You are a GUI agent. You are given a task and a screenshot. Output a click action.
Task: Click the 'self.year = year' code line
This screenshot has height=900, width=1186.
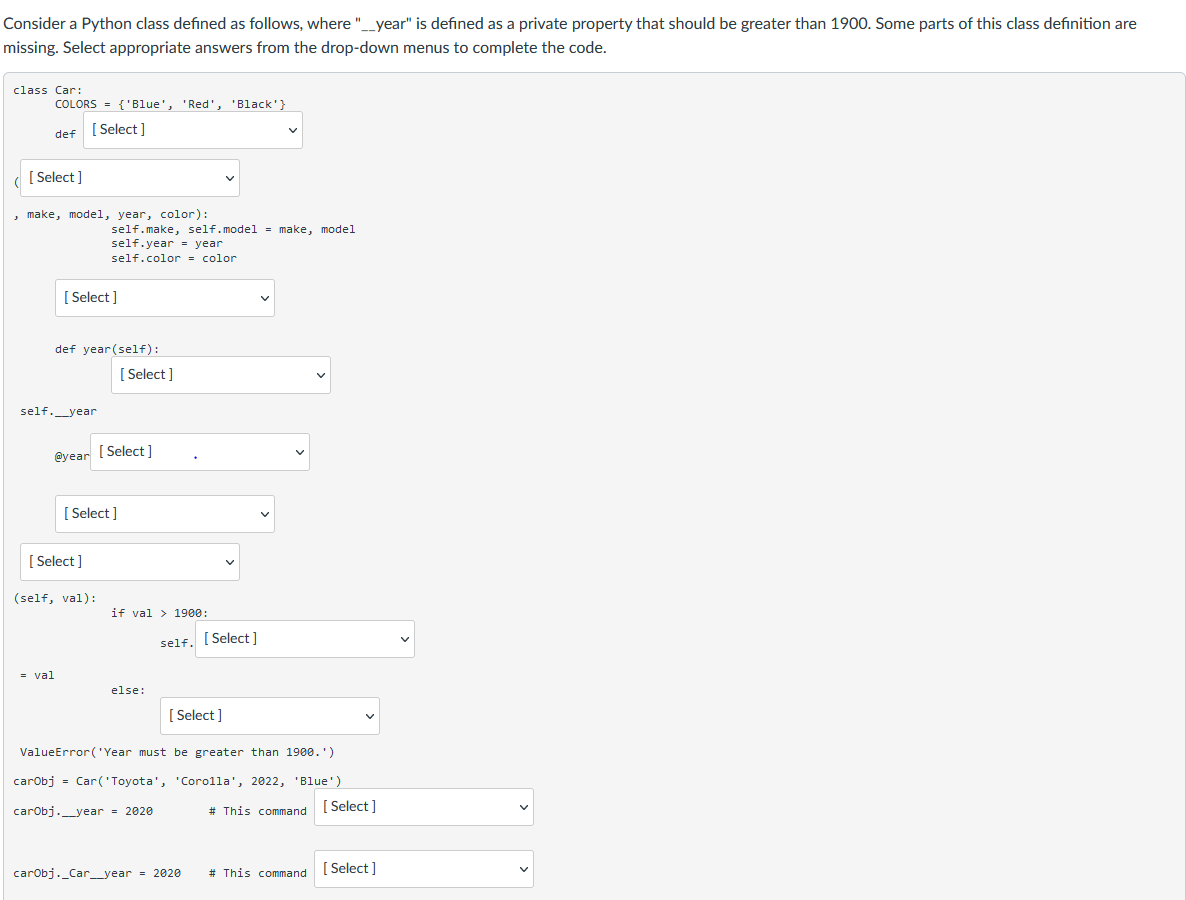[x=167, y=244]
